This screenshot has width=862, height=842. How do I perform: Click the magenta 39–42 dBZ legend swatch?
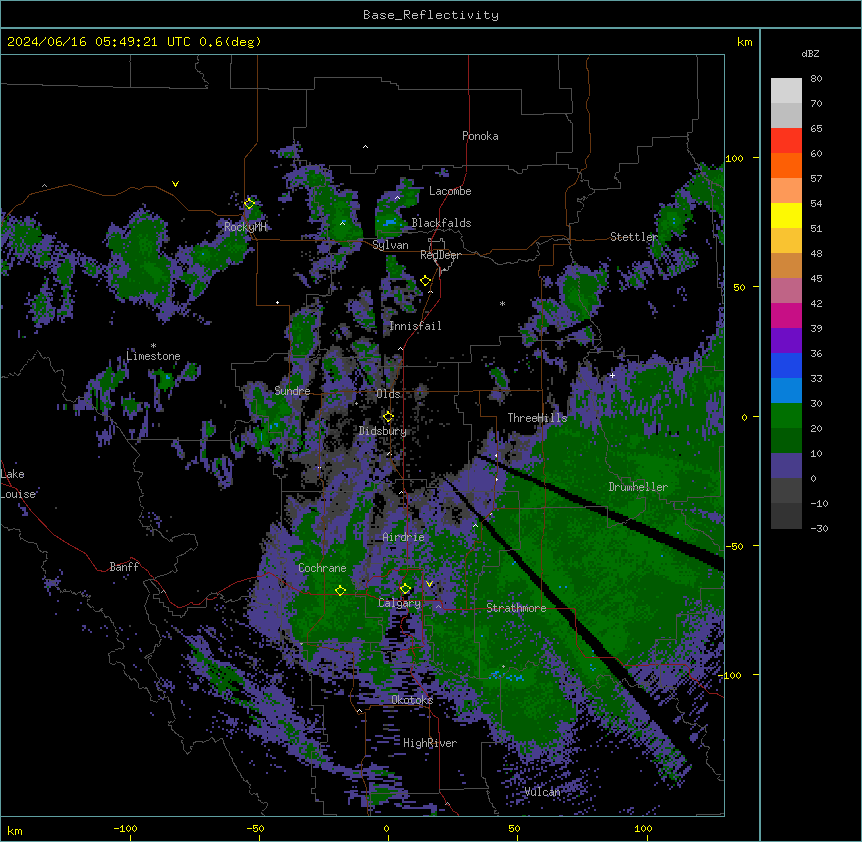tap(786, 315)
